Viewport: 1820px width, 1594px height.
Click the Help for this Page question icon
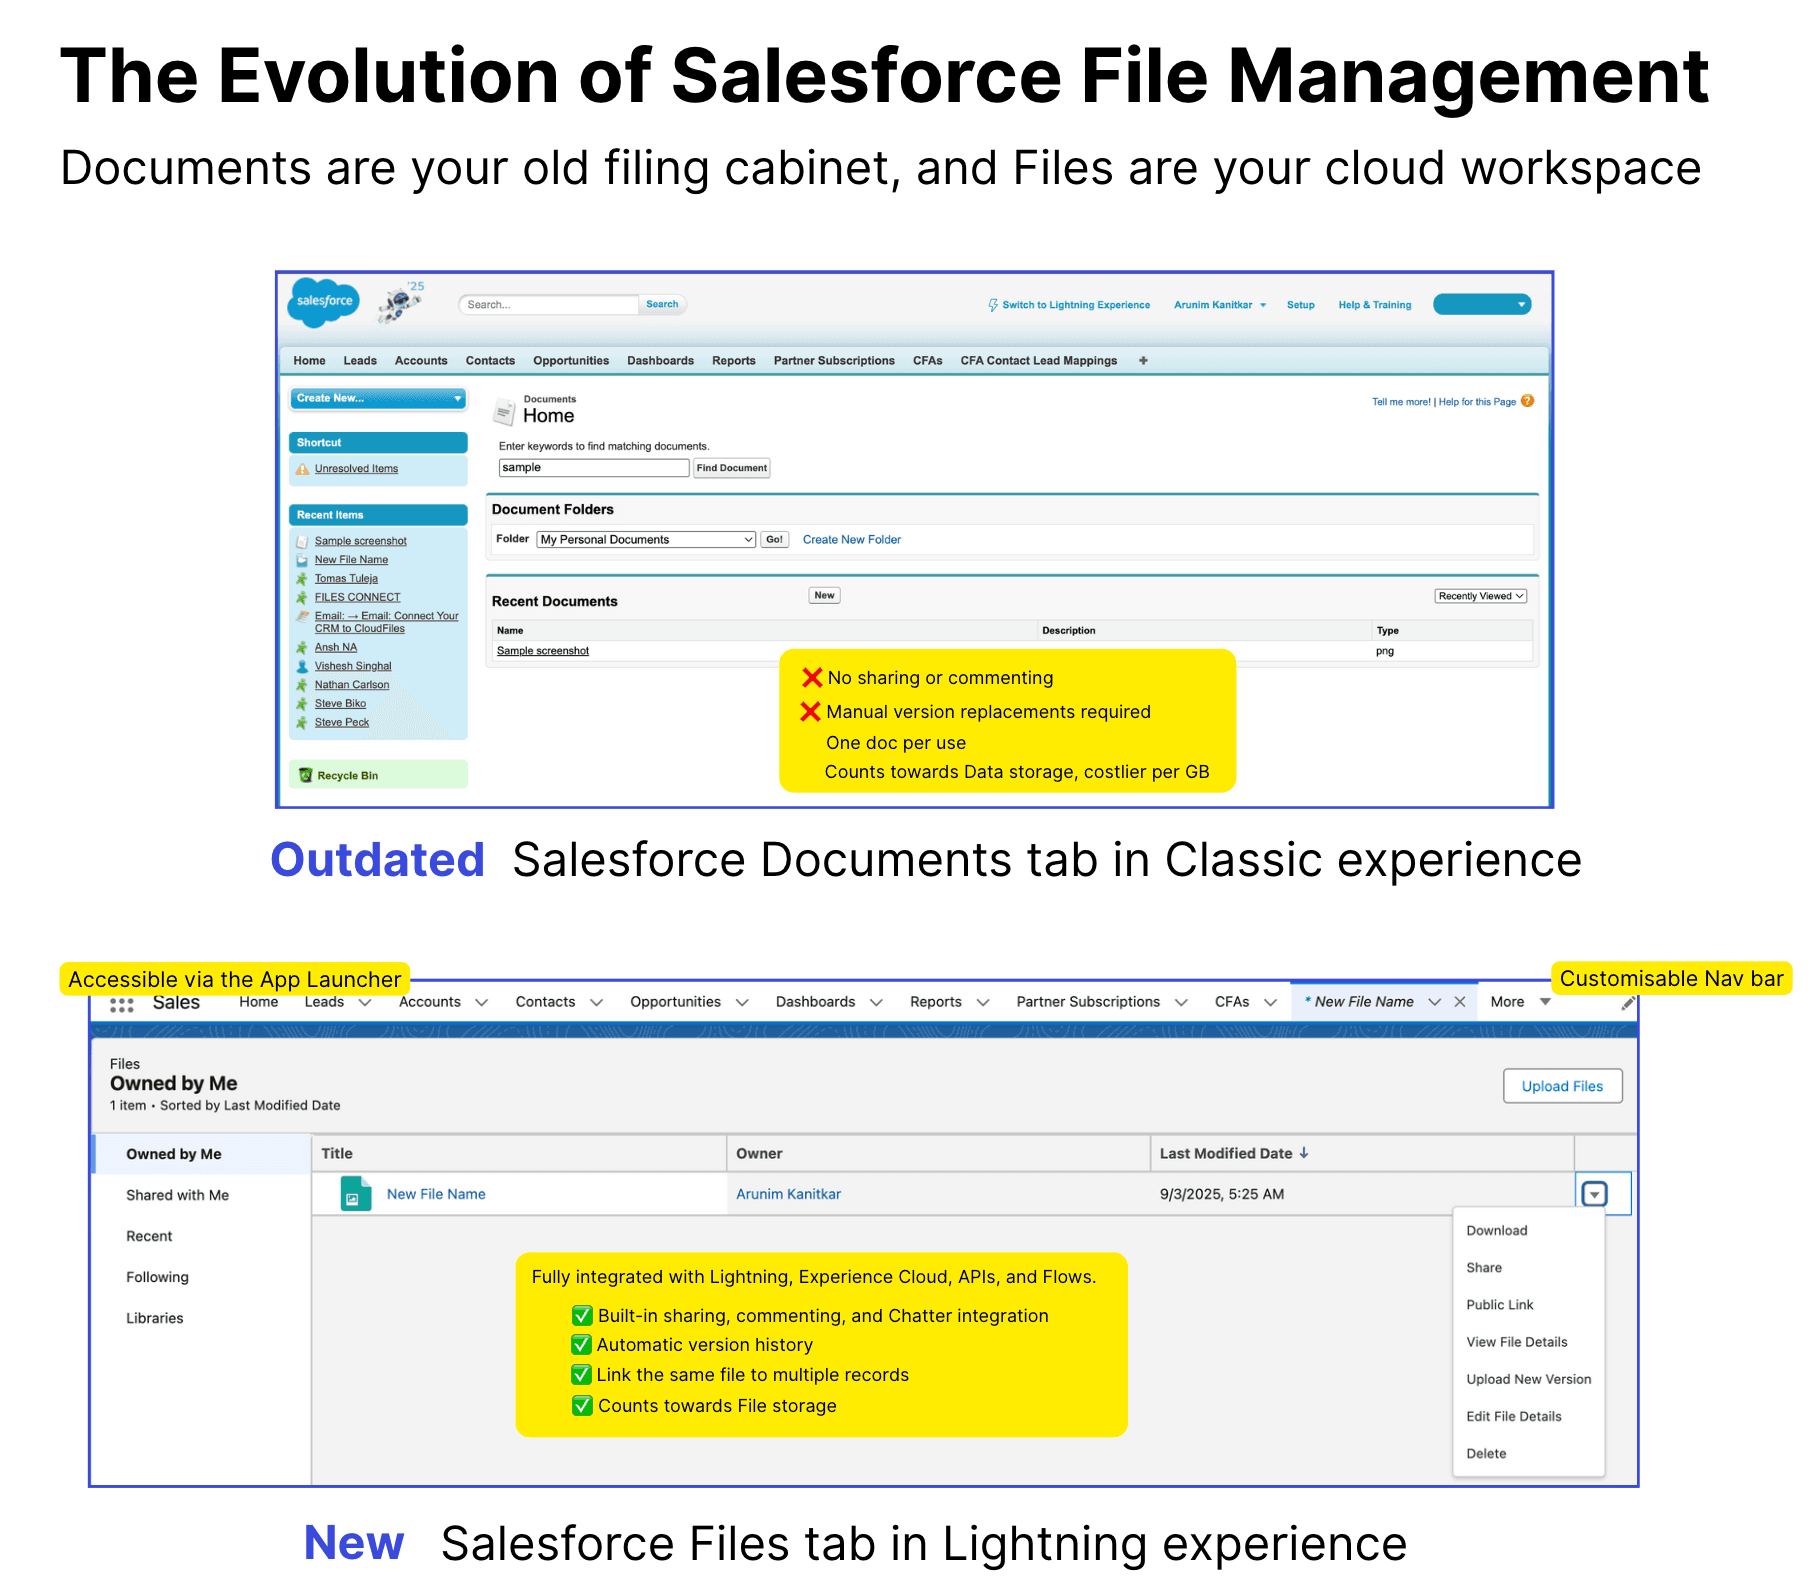tap(1527, 401)
